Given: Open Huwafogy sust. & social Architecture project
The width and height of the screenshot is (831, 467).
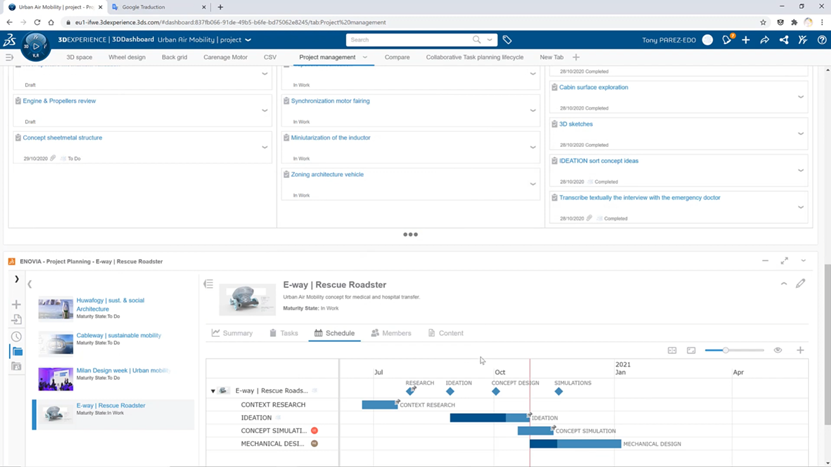Looking at the screenshot, I should coord(110,304).
